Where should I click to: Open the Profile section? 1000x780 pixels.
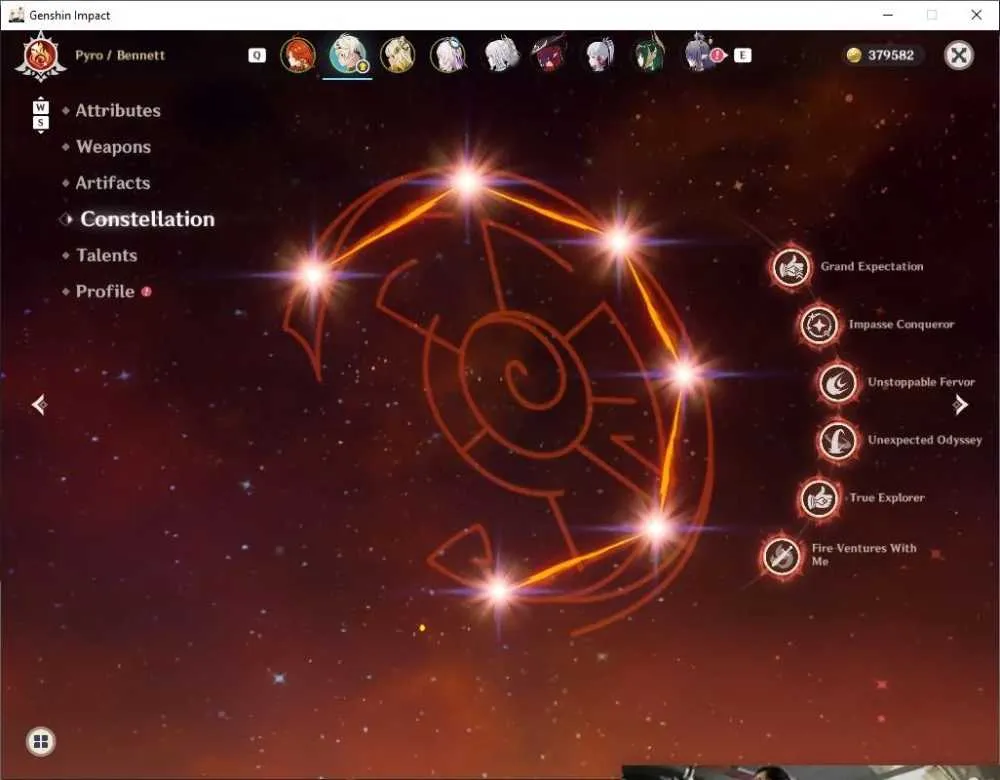pyautogui.click(x=105, y=291)
